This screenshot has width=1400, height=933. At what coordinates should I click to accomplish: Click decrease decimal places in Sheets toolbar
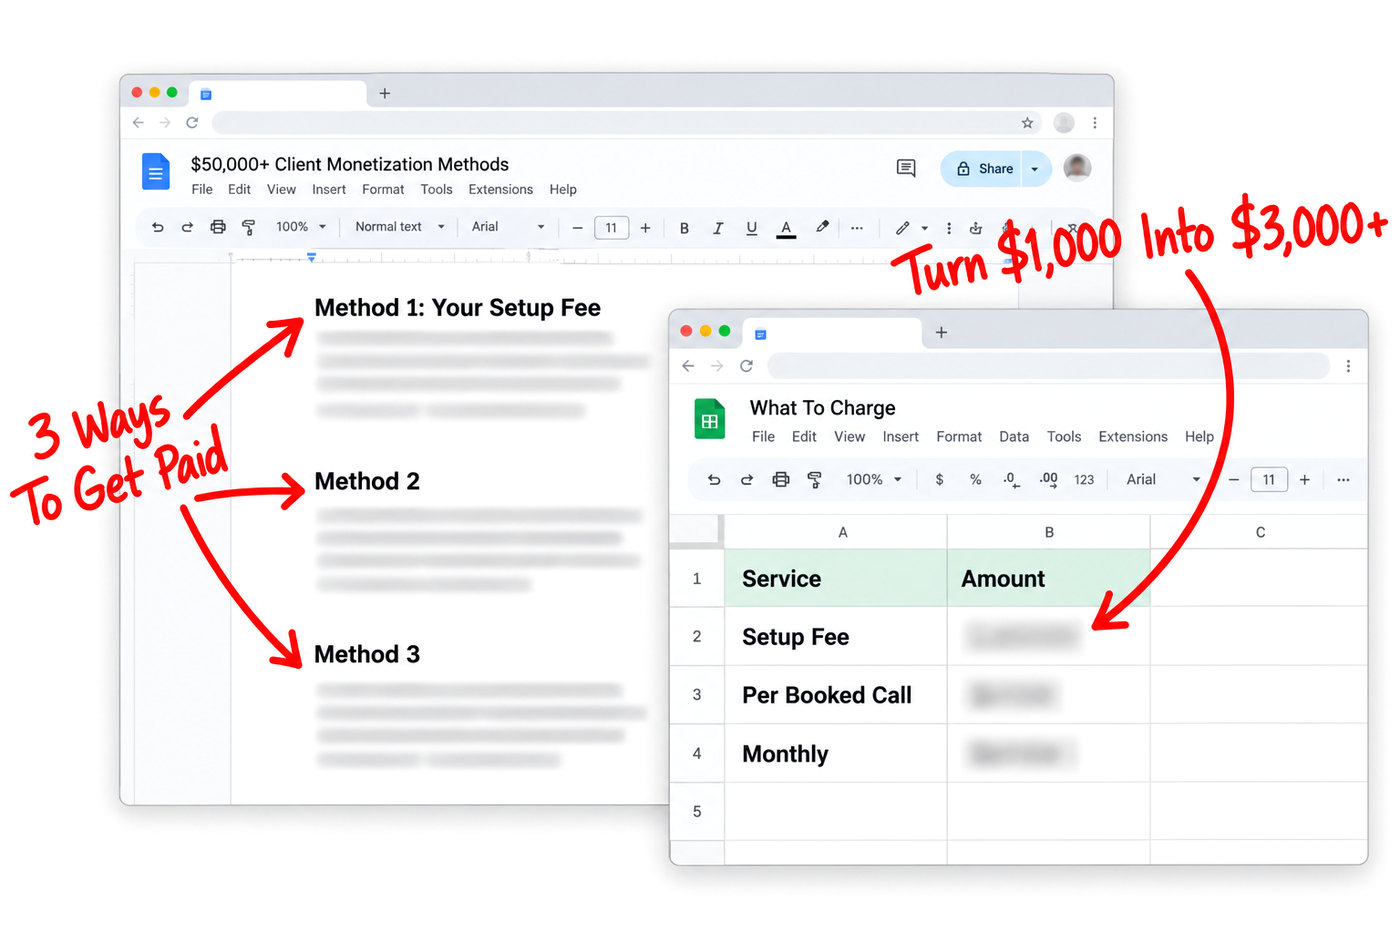[x=1012, y=480]
